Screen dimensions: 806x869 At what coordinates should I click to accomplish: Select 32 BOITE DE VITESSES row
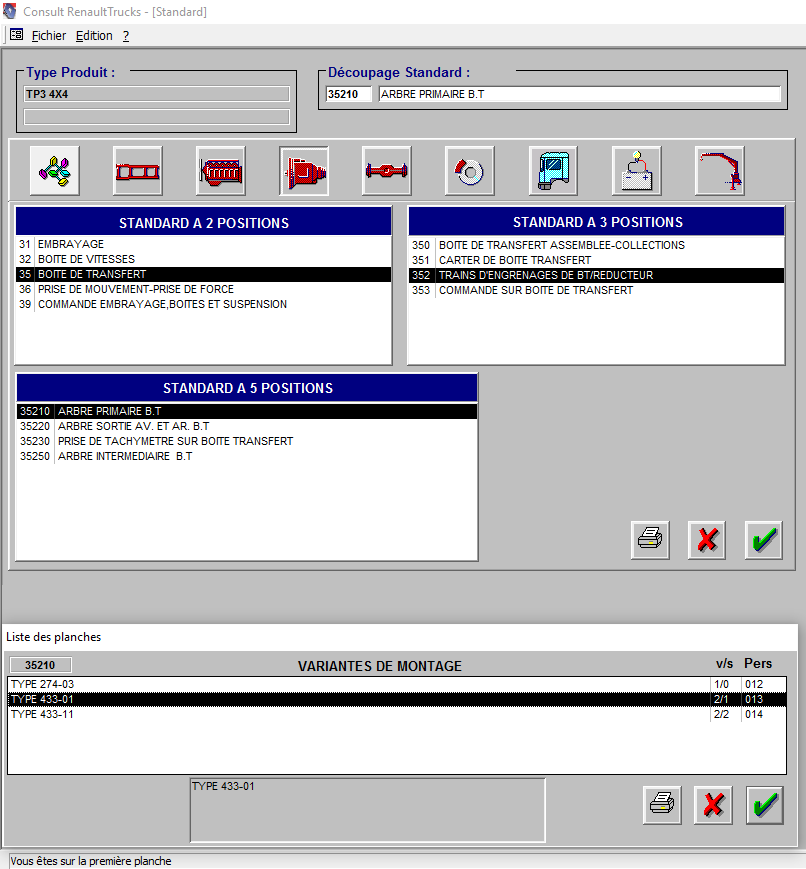[x=86, y=259]
